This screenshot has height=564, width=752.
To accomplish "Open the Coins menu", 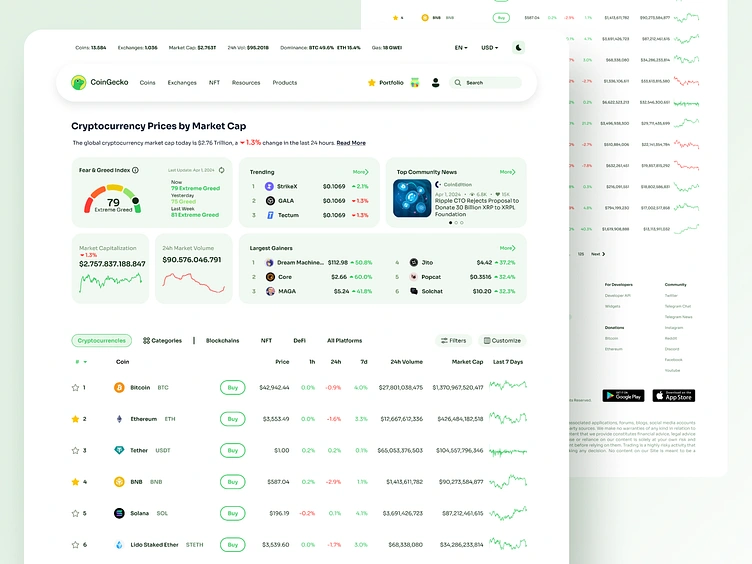I will pos(147,82).
